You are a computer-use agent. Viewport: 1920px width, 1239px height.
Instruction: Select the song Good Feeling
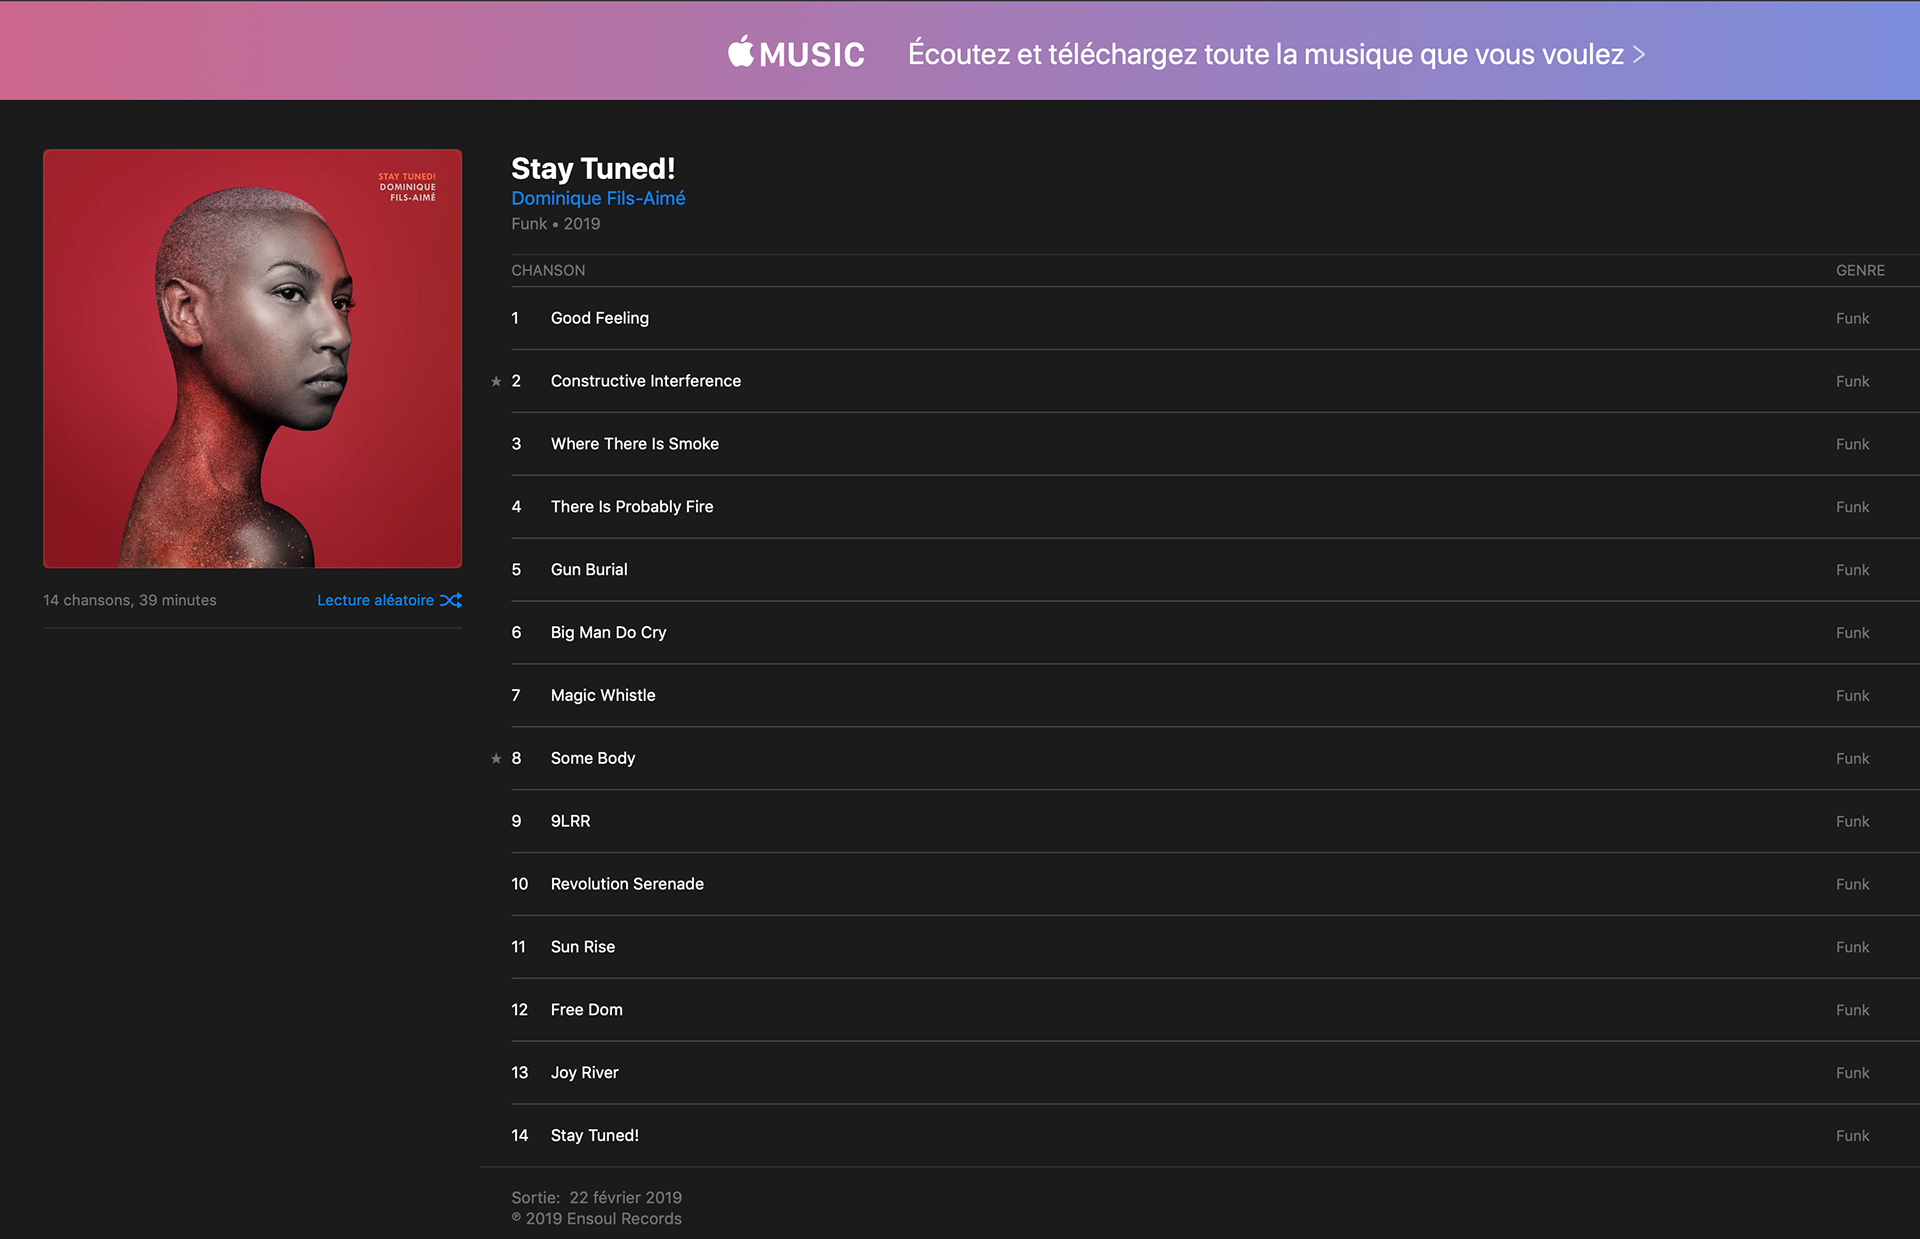tap(599, 318)
